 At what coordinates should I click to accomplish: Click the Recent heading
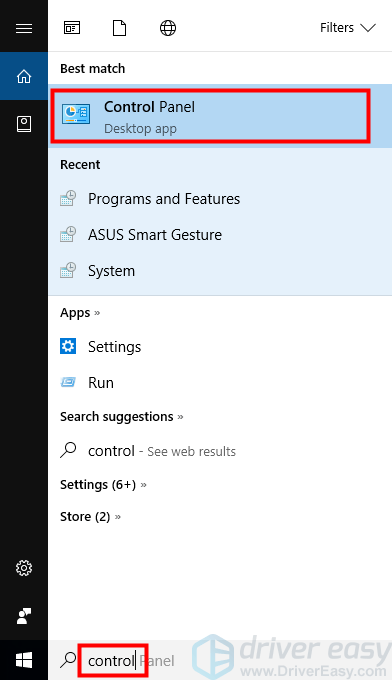coord(80,165)
